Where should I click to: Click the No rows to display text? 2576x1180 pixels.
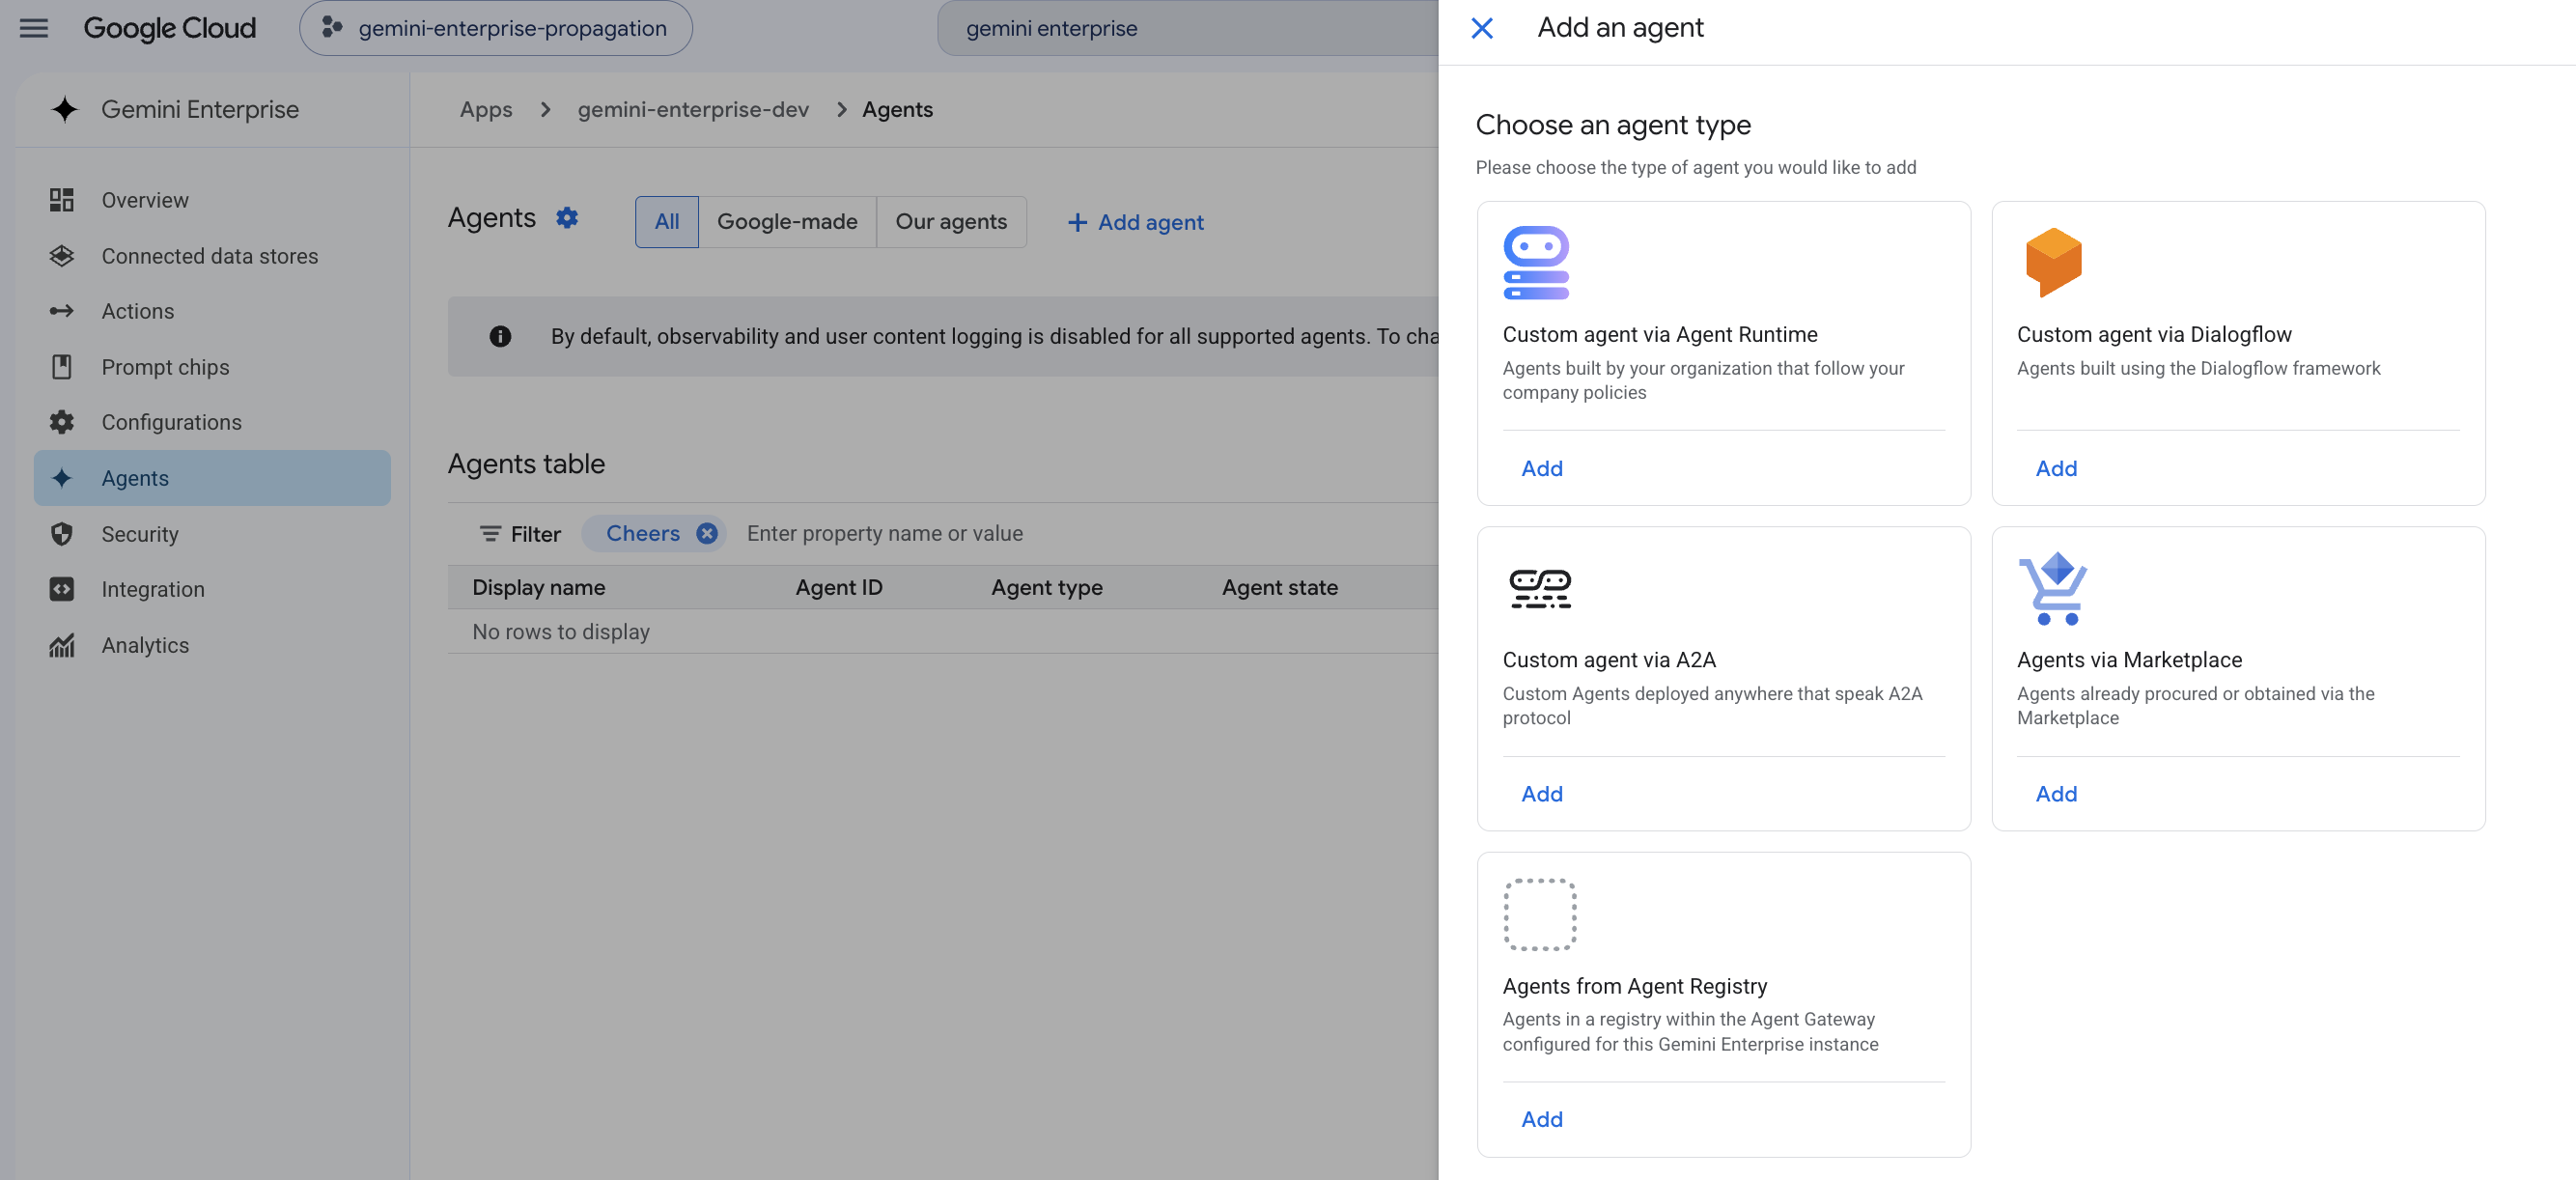coord(561,632)
